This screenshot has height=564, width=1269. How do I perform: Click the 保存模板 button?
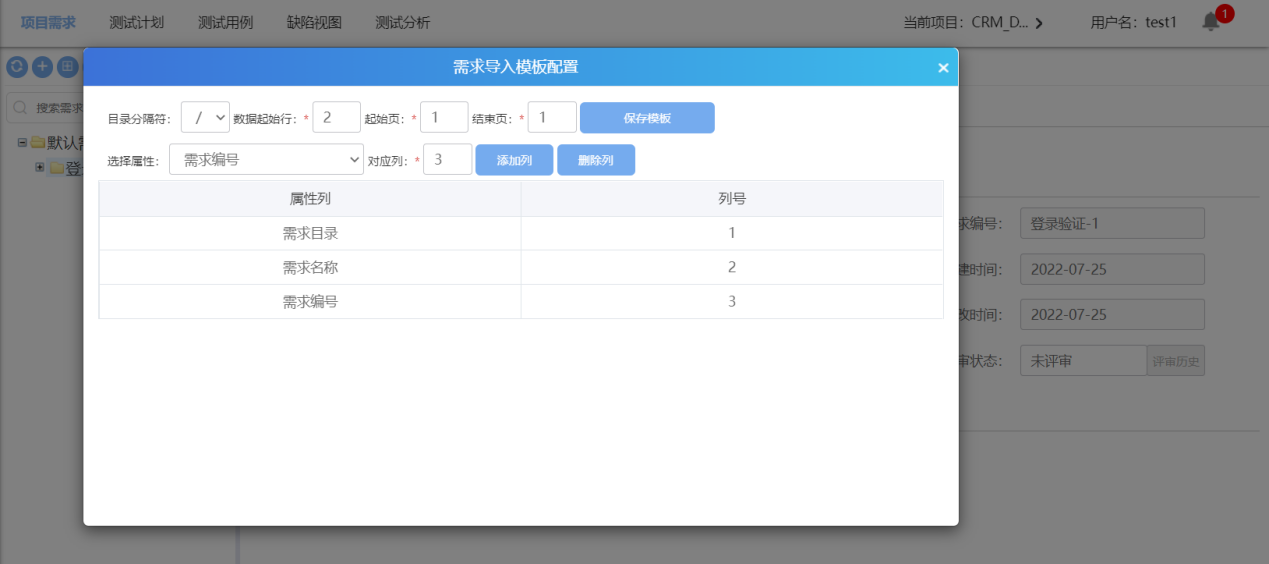(x=647, y=117)
